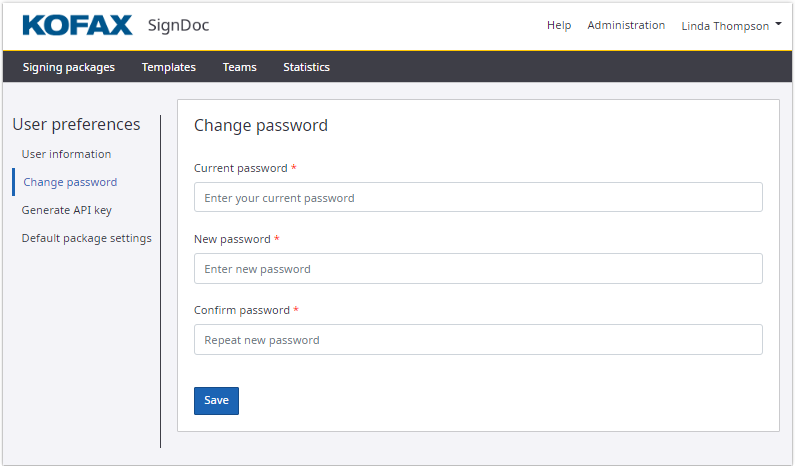Screen dimensions: 795x468
Task: Focus the current password field
Action: click(478, 198)
